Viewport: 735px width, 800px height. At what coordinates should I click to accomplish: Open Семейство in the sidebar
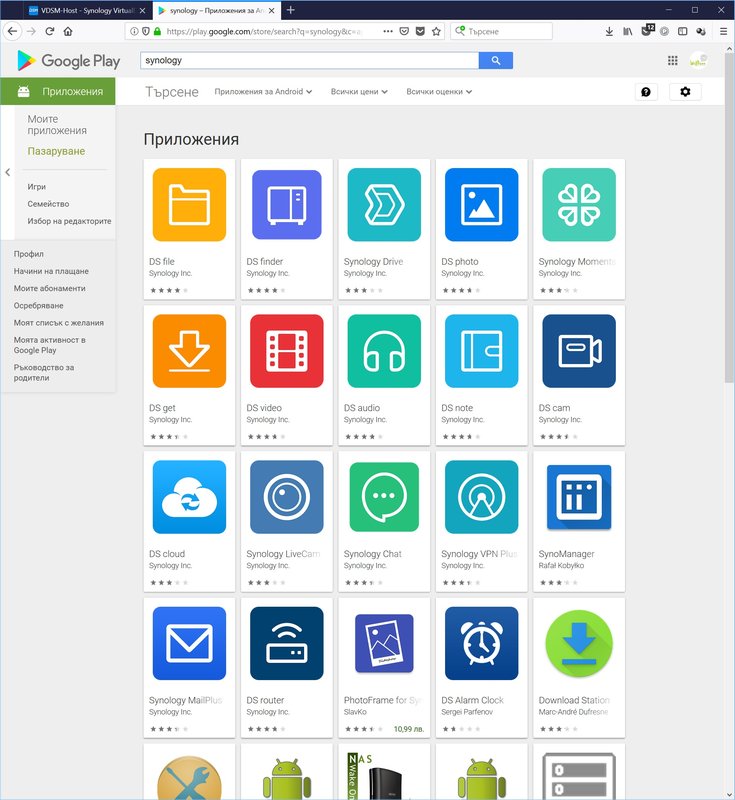pos(48,204)
